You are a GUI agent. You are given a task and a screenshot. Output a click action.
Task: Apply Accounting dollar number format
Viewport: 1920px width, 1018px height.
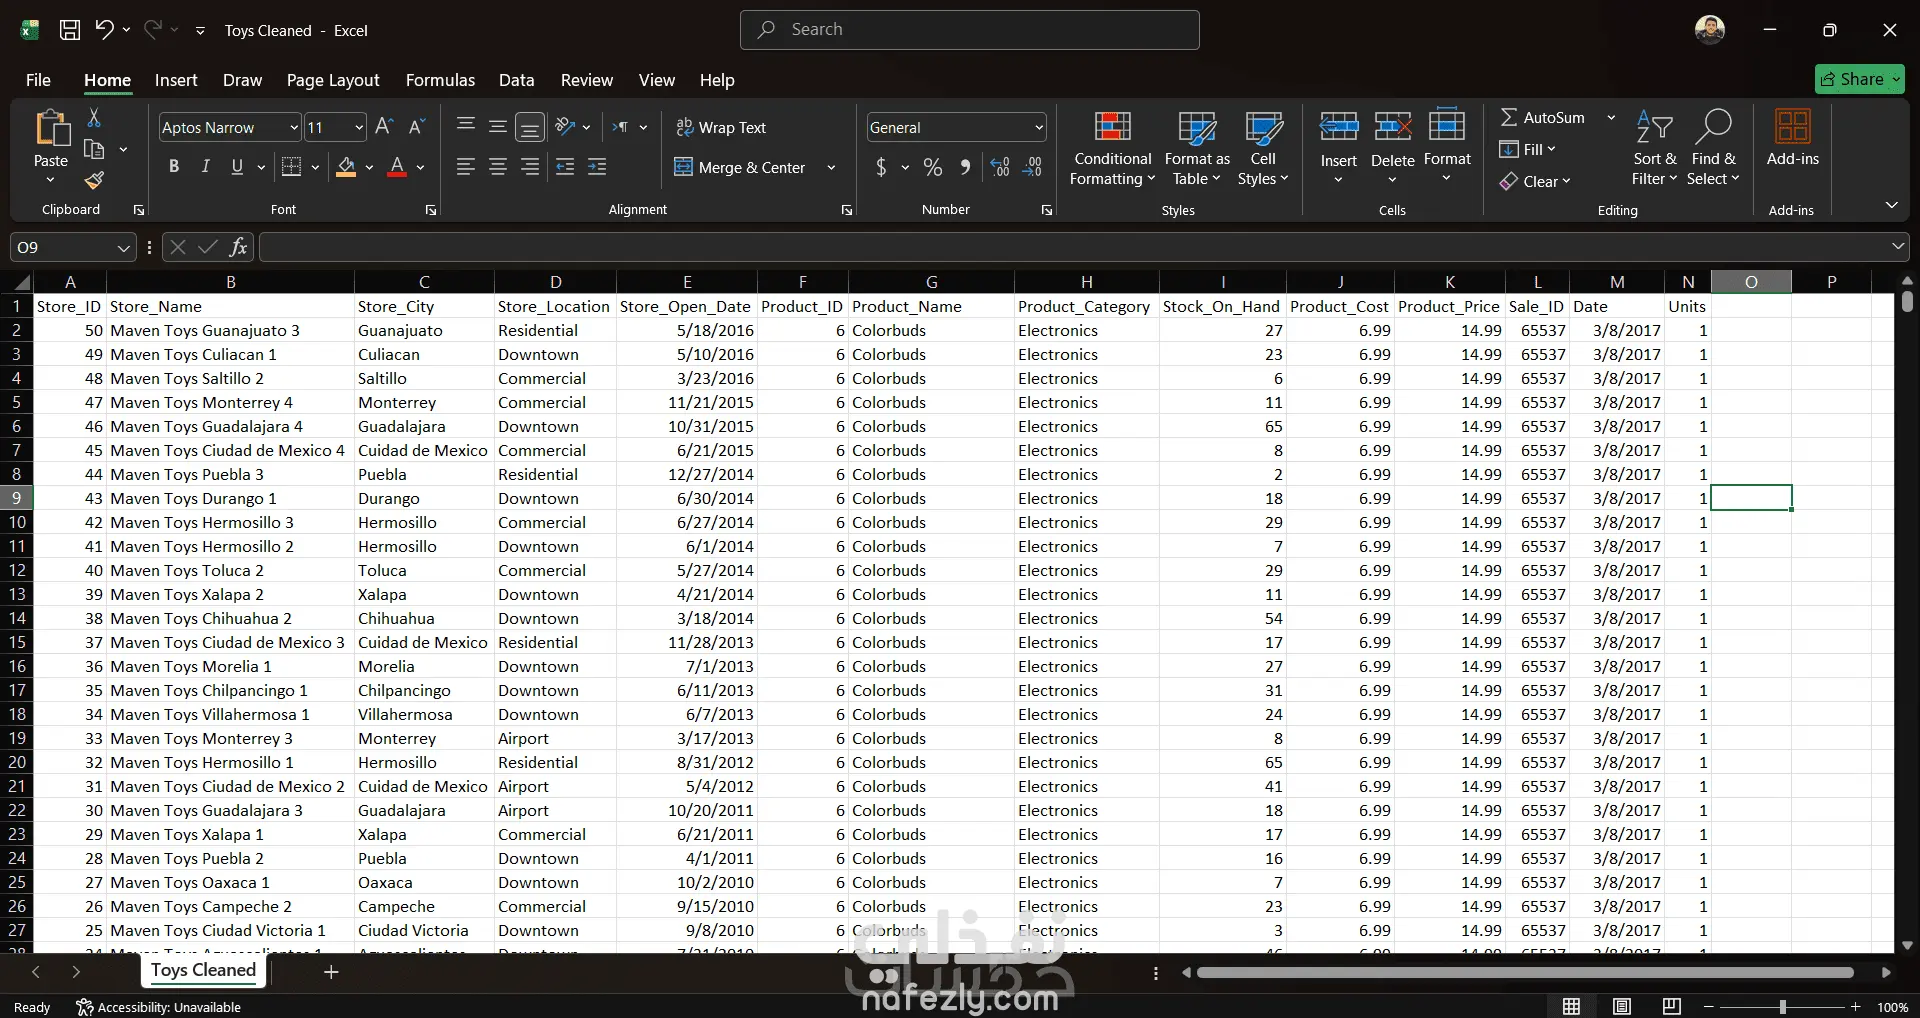(881, 167)
